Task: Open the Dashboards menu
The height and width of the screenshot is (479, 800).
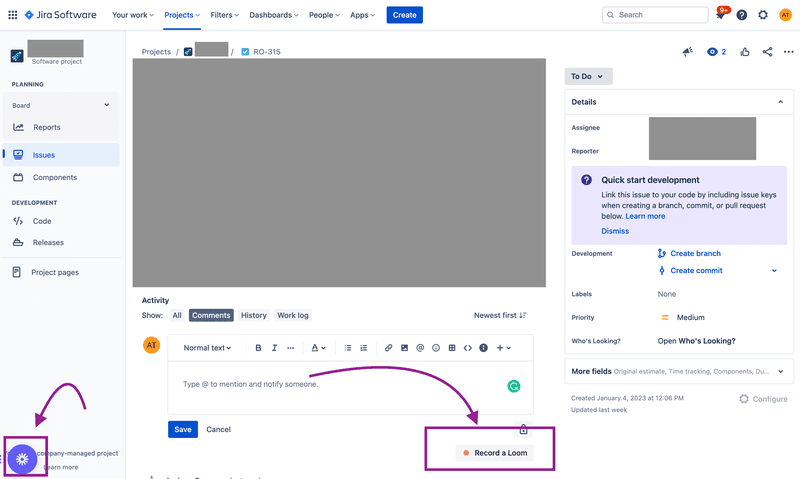Action: click(x=273, y=15)
